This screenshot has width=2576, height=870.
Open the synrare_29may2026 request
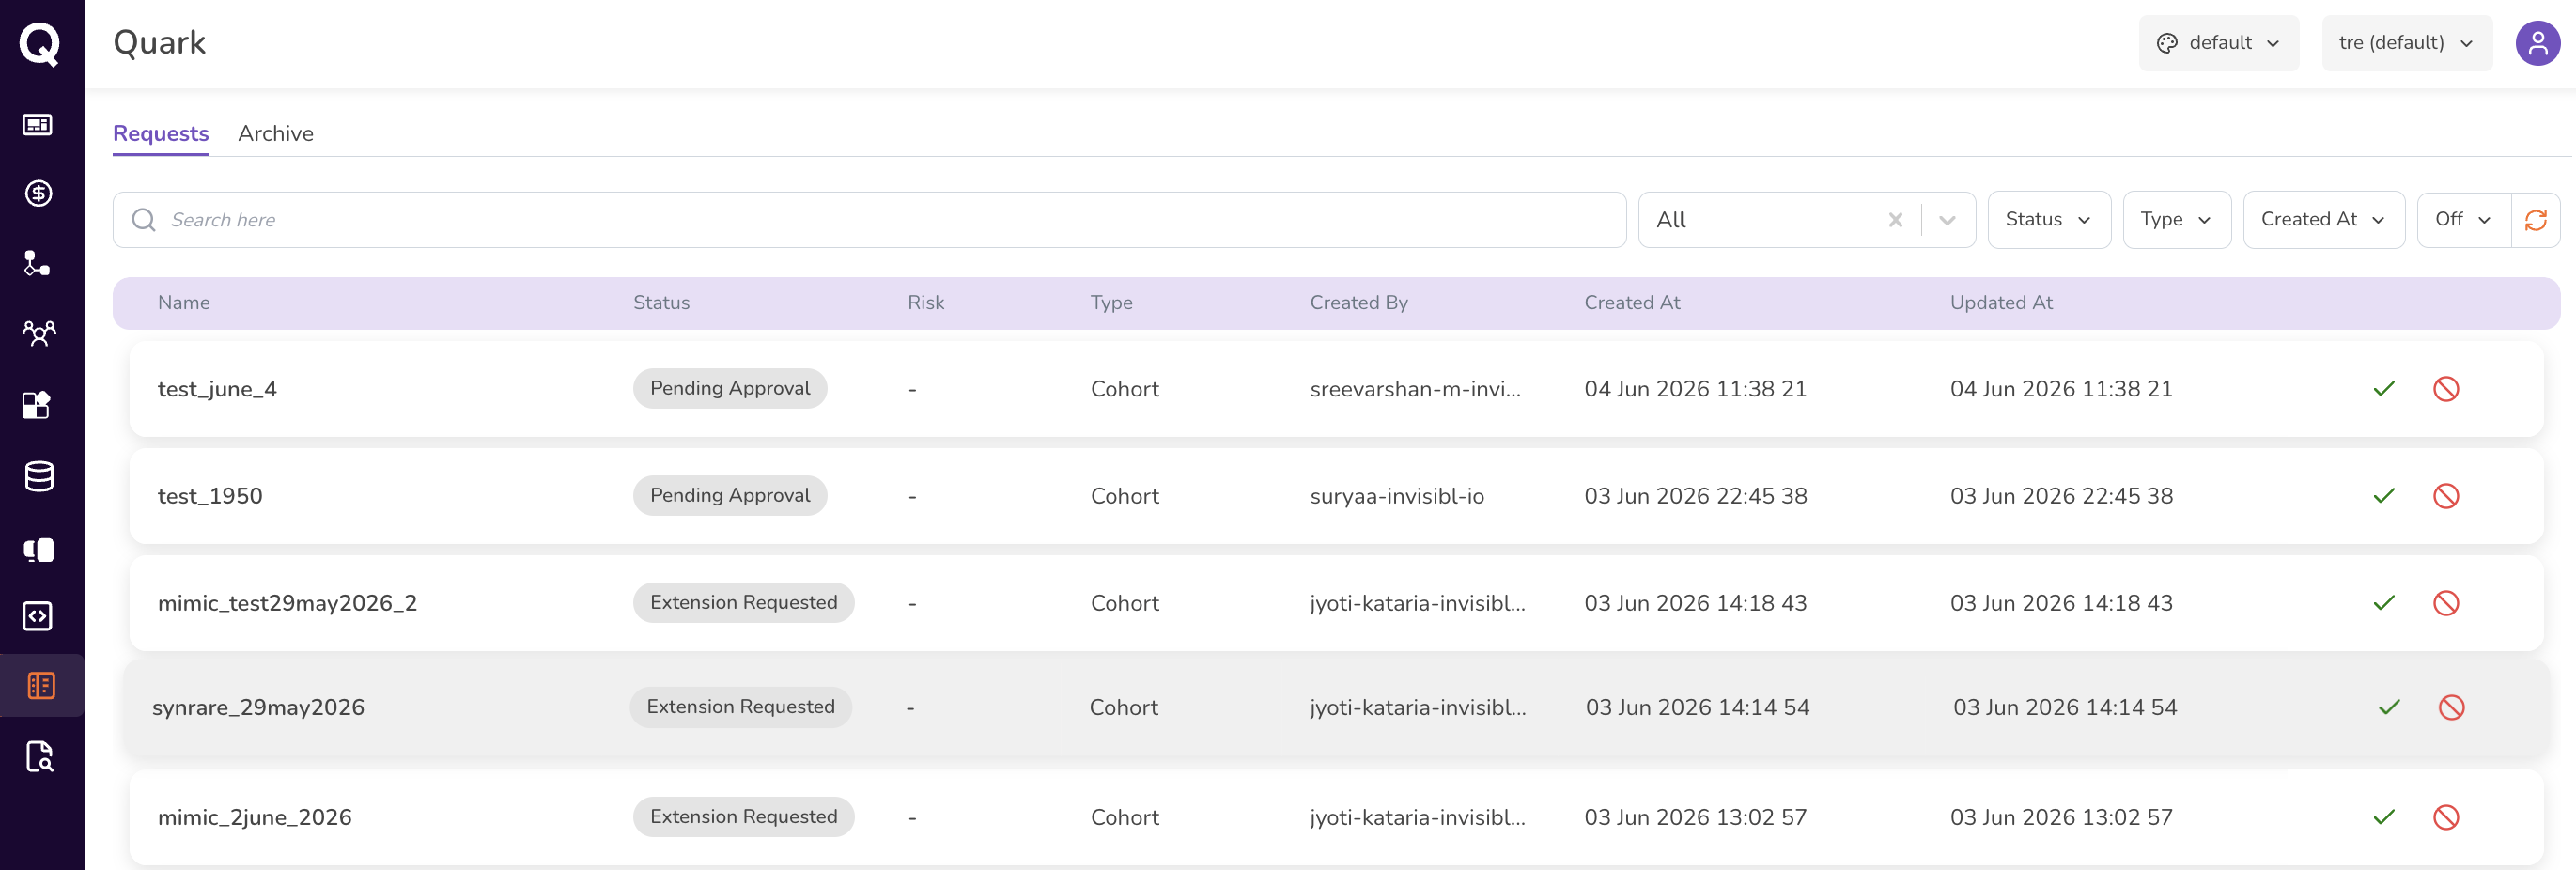click(1336, 708)
